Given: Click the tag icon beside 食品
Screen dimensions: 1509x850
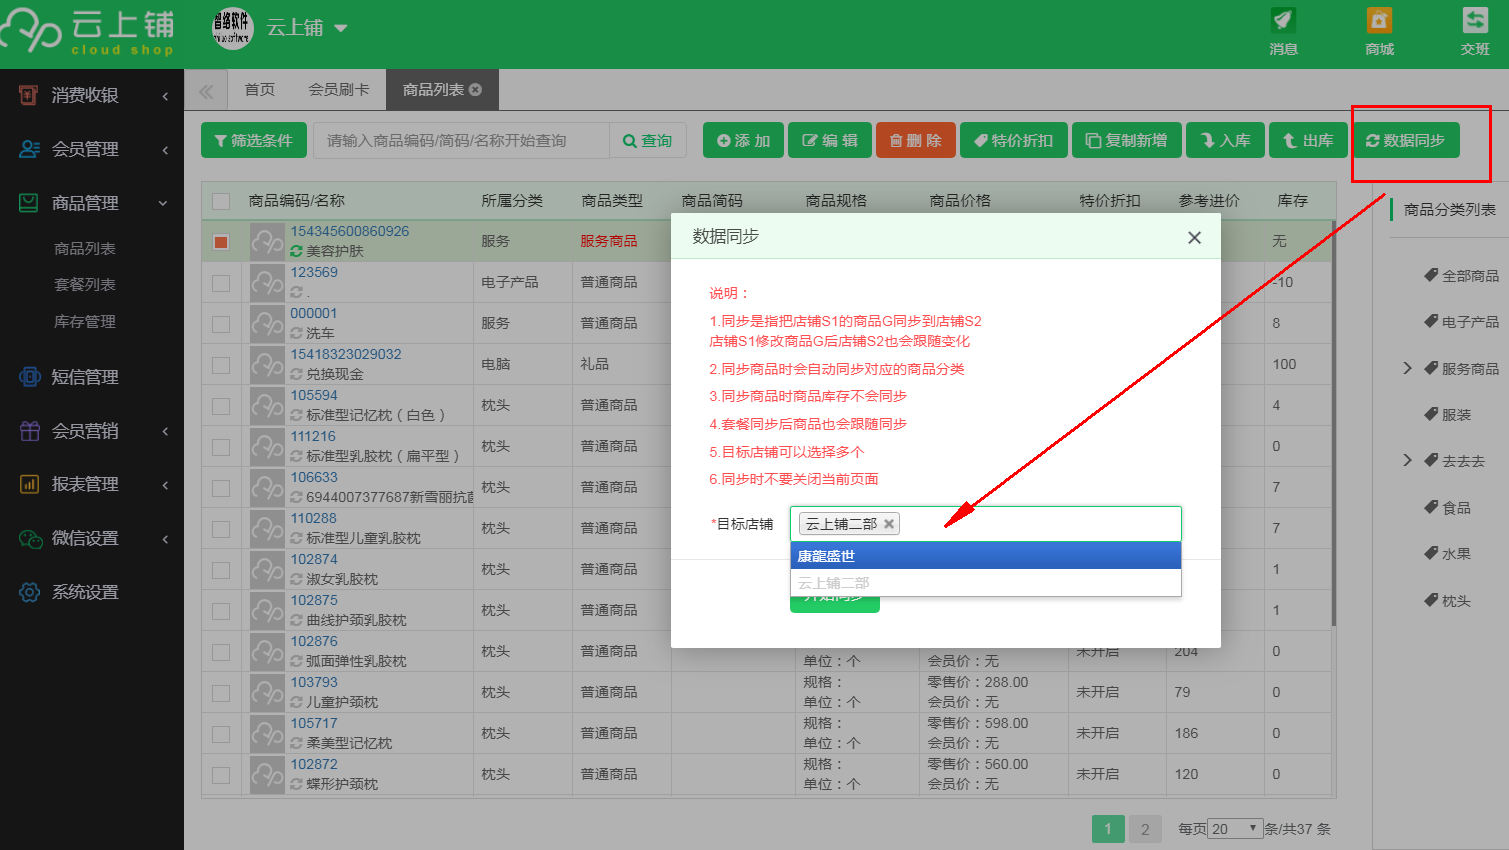Looking at the screenshot, I should coord(1431,507).
